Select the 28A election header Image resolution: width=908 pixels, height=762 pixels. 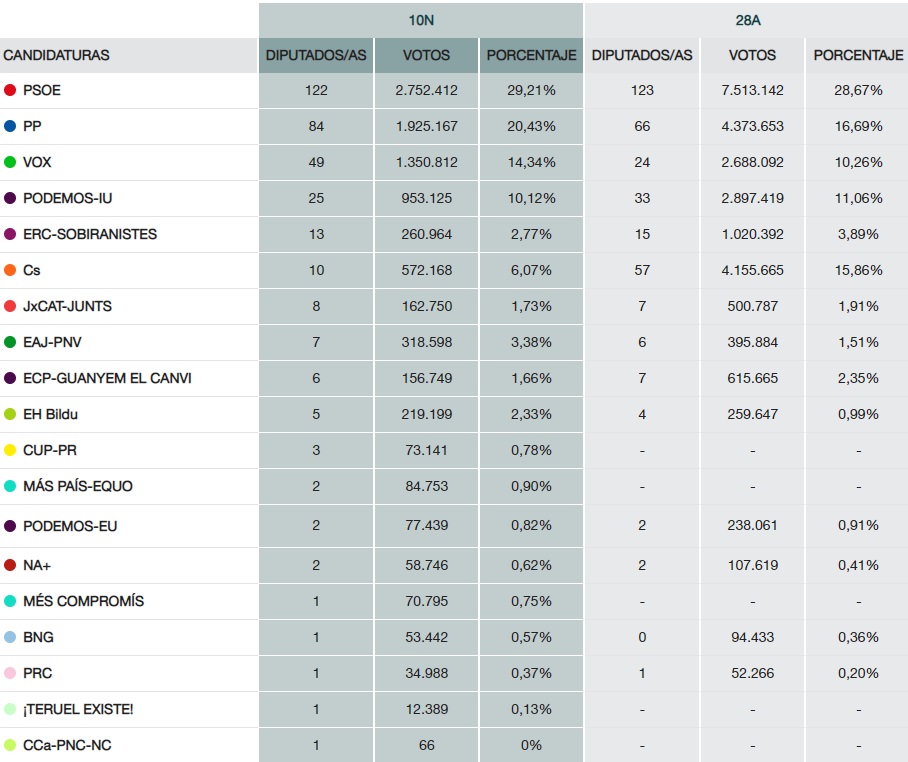click(x=747, y=20)
